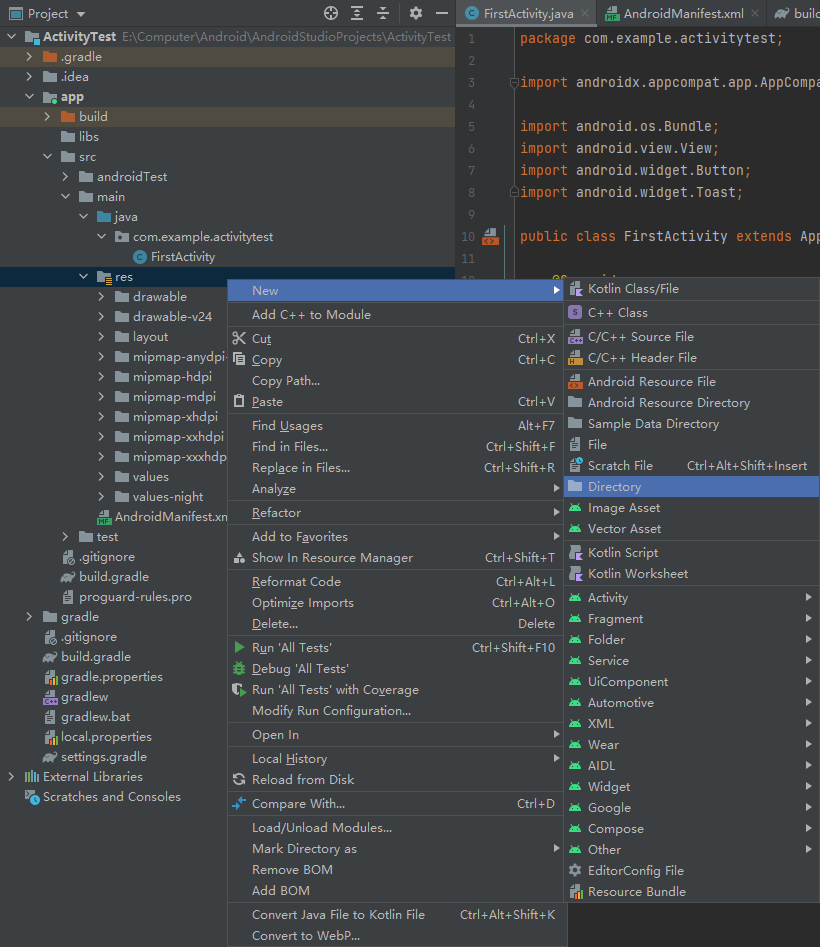Expand the .gradle folder
This screenshot has height=947, width=820.
(30, 57)
